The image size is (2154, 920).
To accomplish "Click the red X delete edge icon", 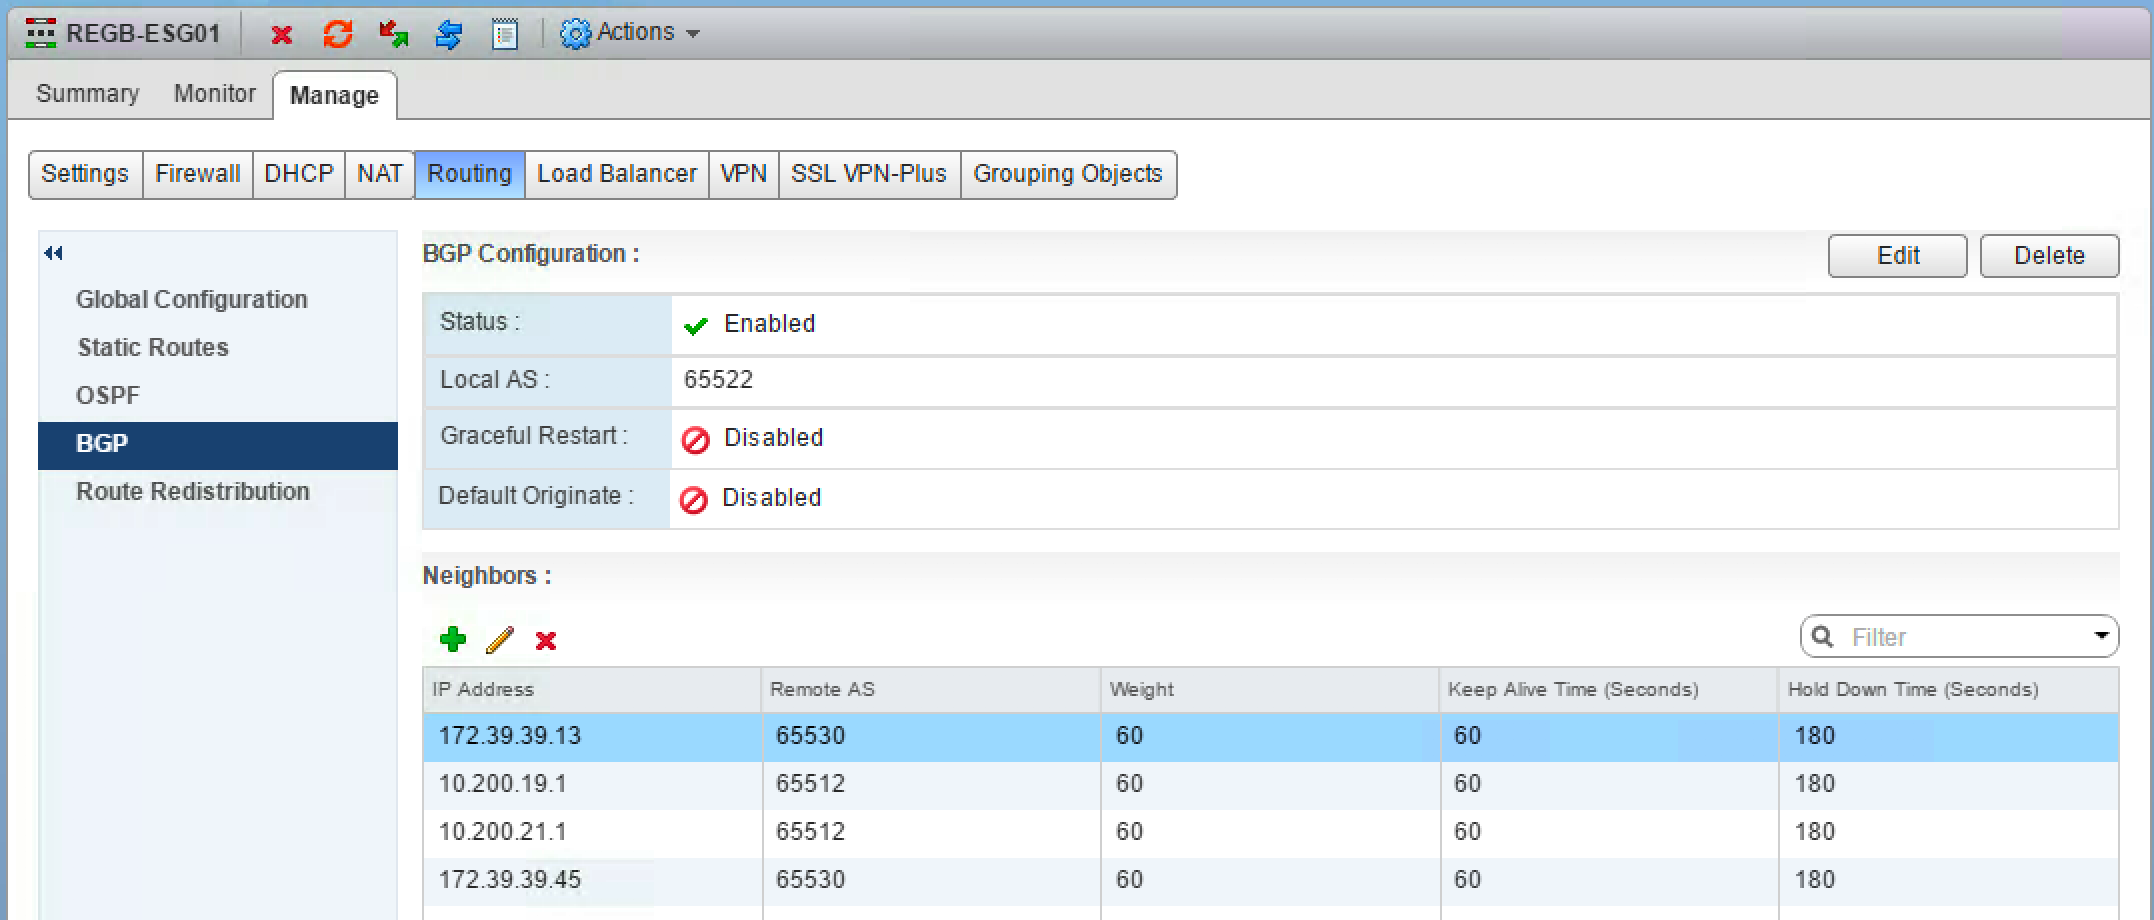I will coord(282,35).
